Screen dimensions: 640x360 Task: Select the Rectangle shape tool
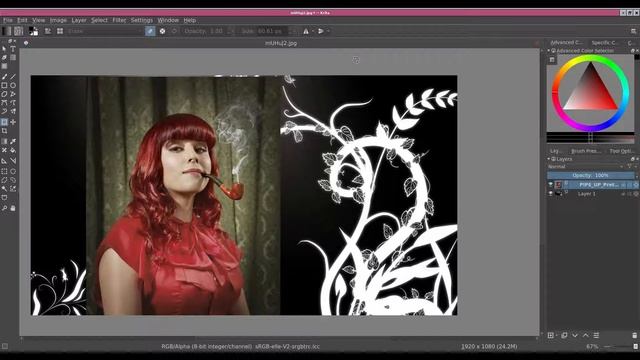(4, 85)
